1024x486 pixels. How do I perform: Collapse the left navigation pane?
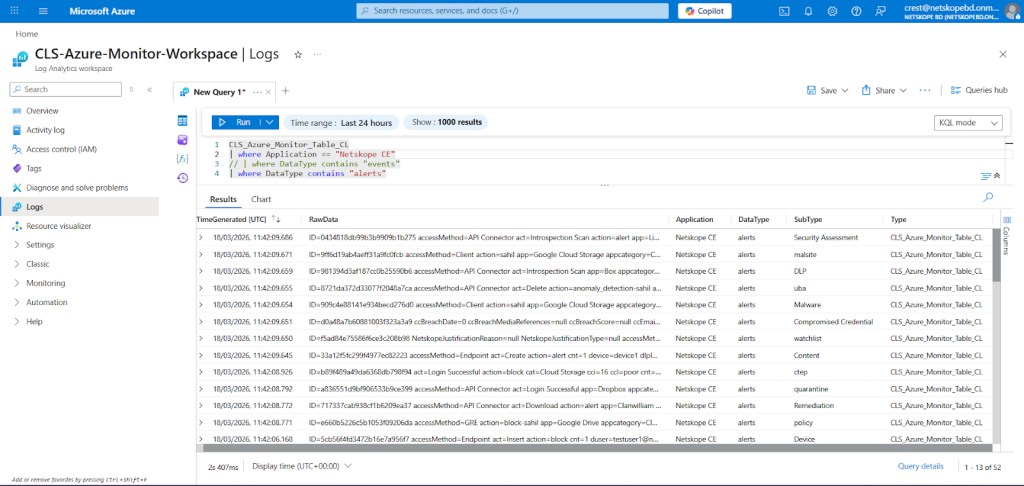point(150,89)
